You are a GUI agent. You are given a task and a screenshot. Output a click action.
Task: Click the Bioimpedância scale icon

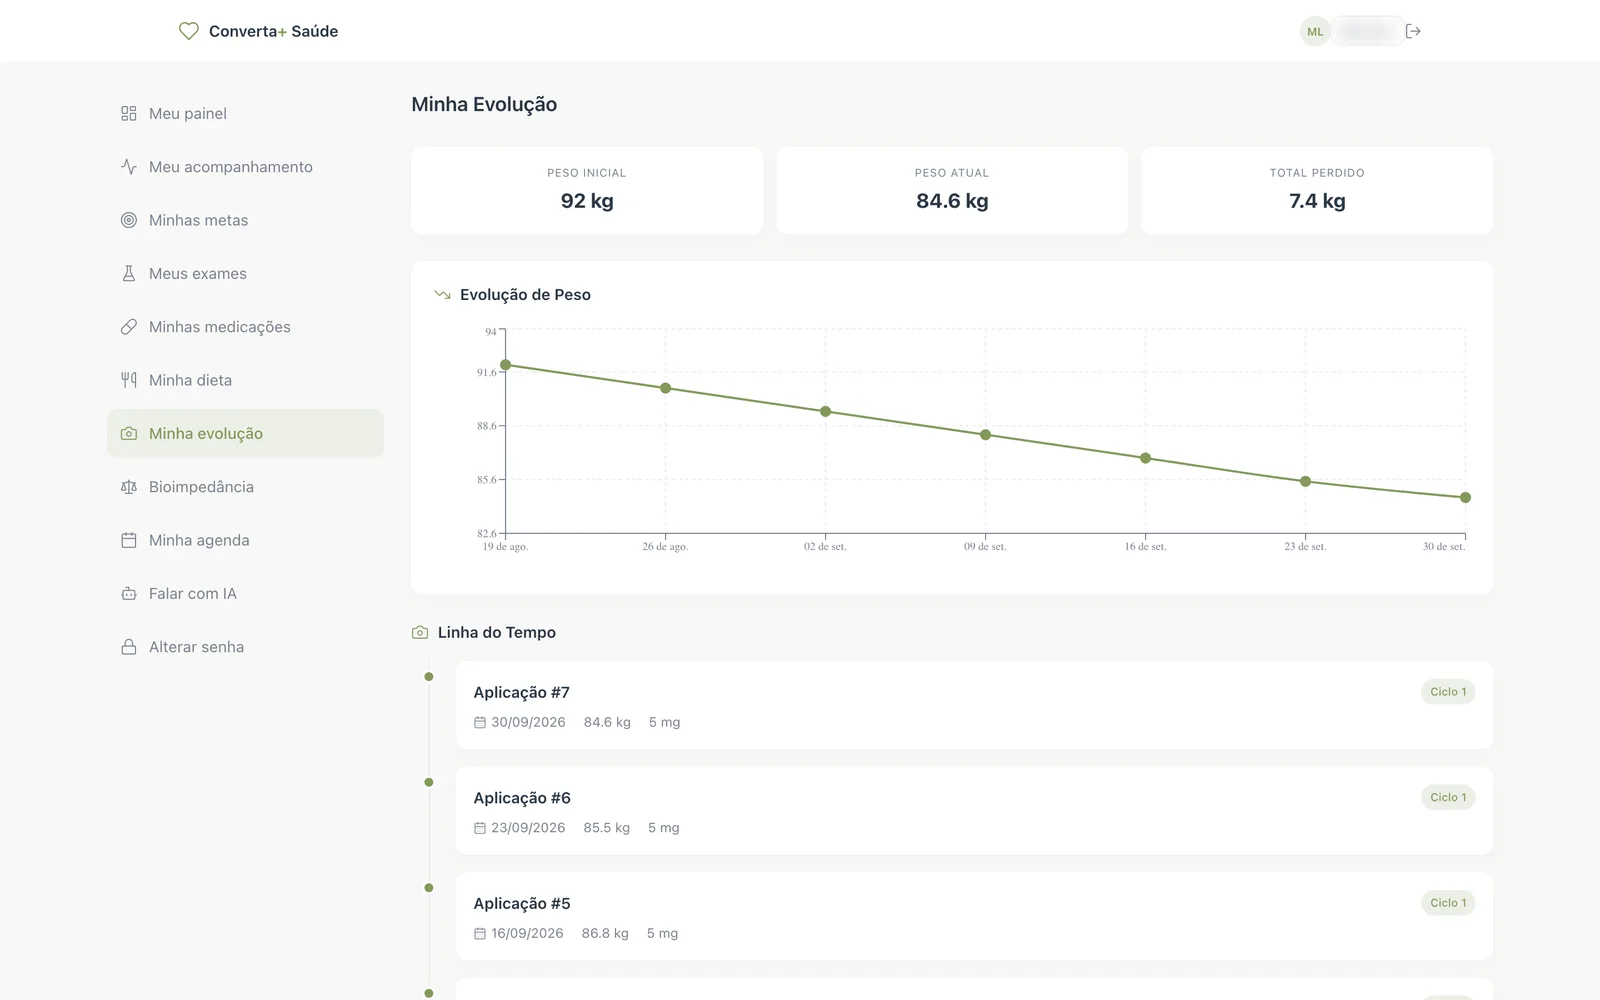coord(129,487)
